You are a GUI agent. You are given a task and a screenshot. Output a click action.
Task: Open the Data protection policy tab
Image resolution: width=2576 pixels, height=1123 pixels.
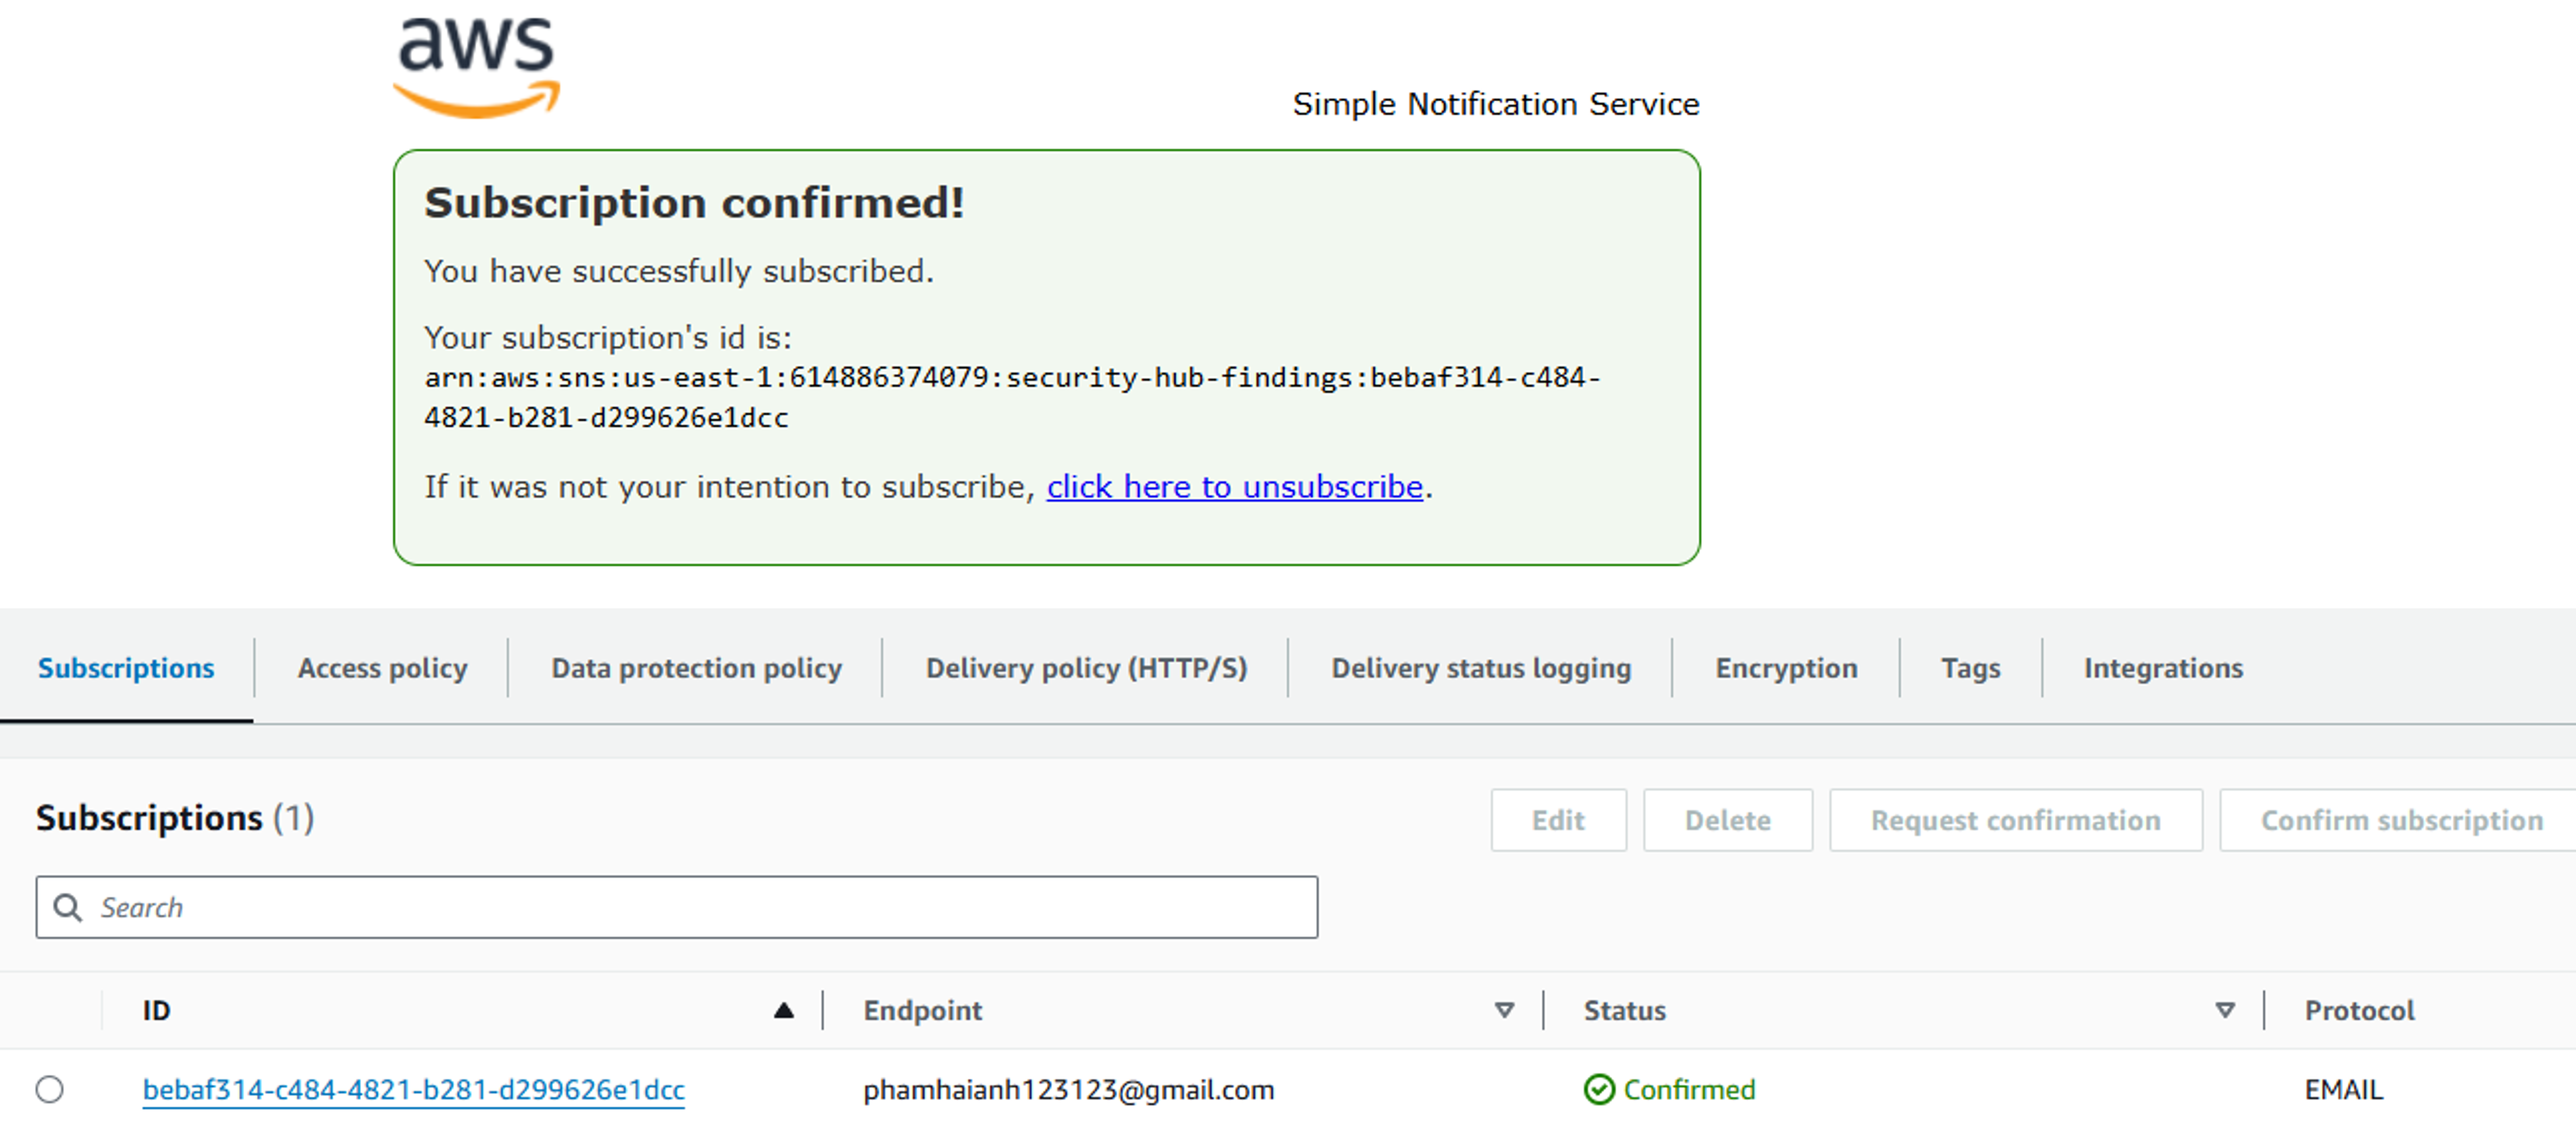pos(696,668)
